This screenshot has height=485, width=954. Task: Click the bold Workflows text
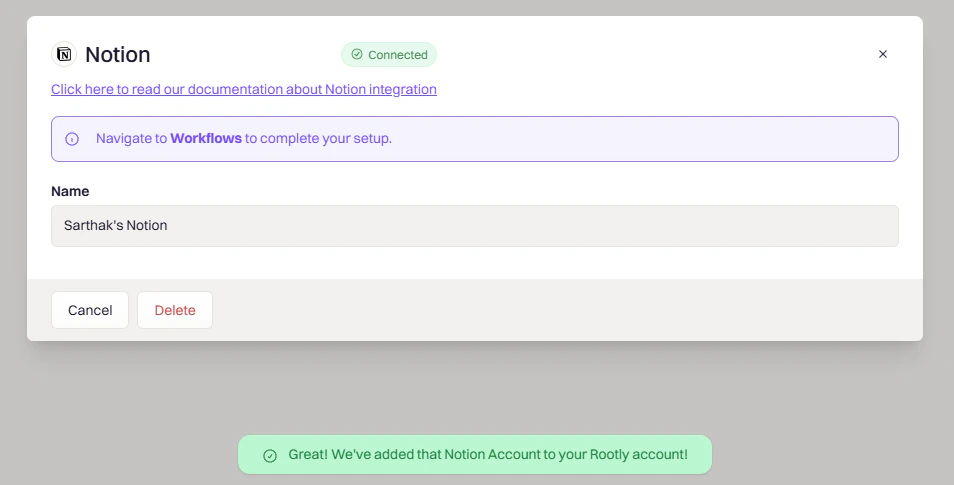206,138
